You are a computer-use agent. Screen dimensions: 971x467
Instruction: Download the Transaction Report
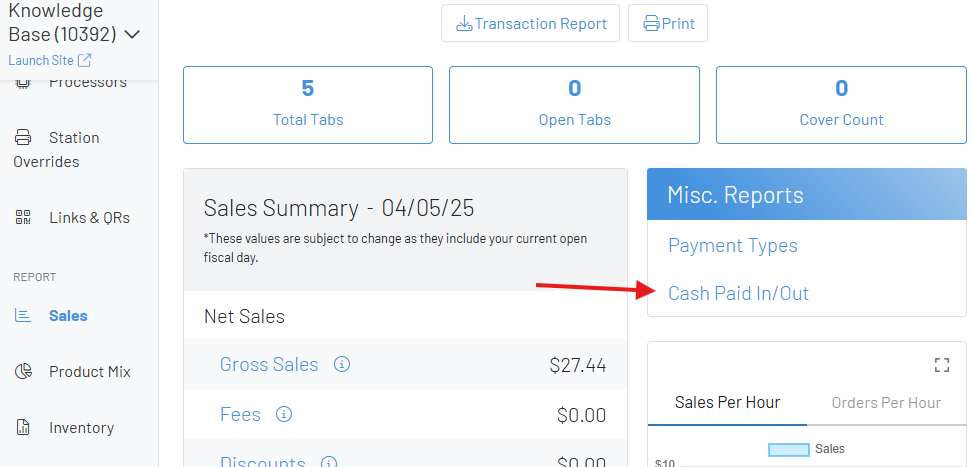531,24
